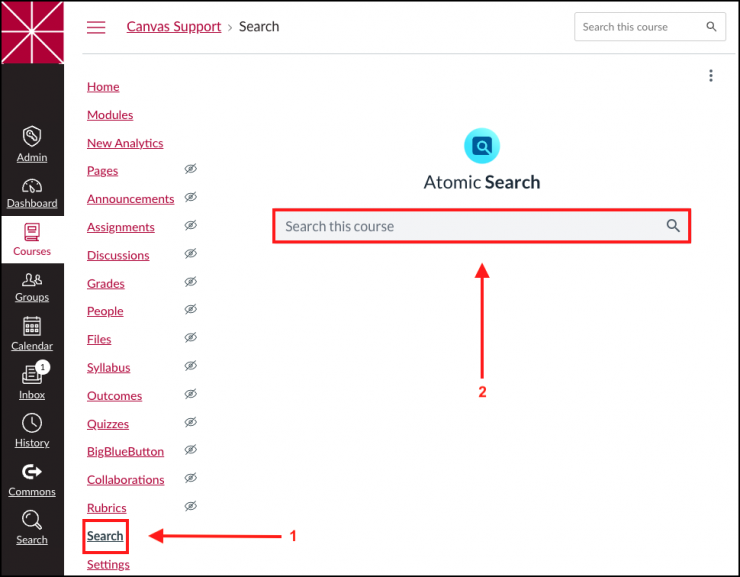
Task: Click the top-right Search this course box
Action: pos(640,27)
